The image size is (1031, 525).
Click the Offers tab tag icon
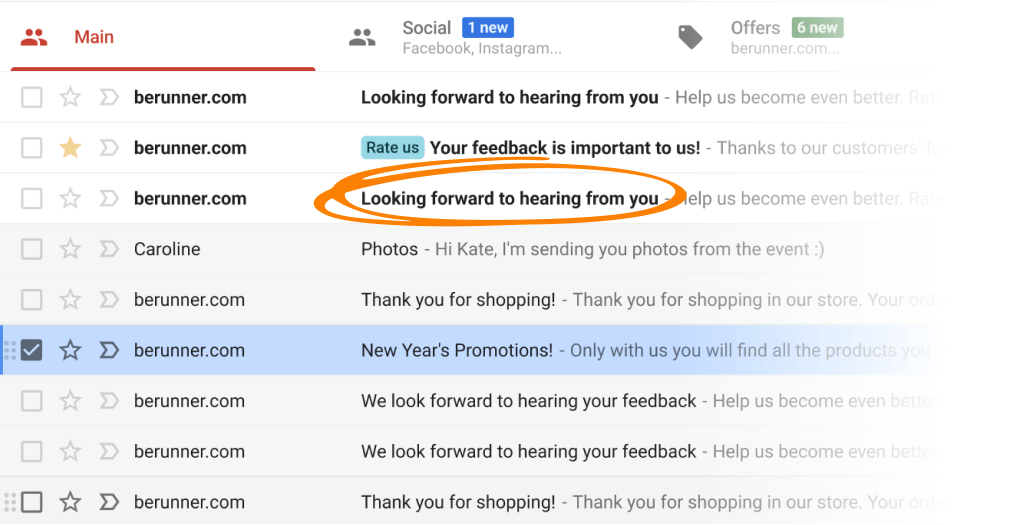pos(690,37)
